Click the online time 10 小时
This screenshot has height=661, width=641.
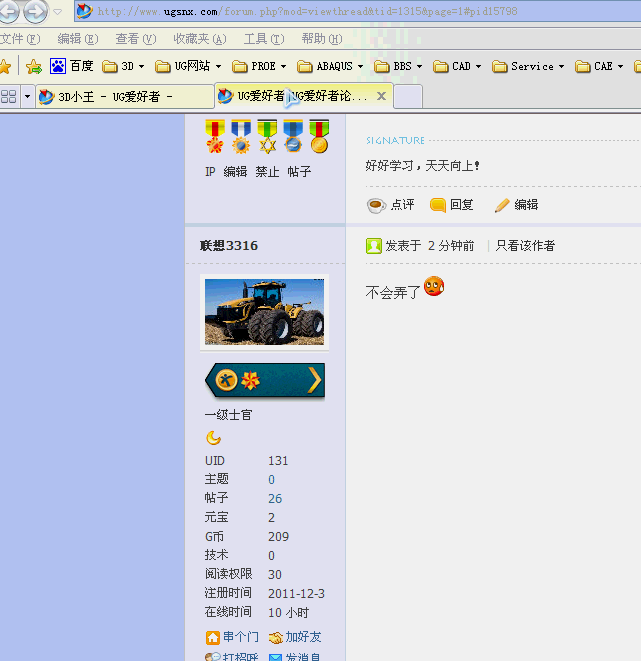[289, 613]
